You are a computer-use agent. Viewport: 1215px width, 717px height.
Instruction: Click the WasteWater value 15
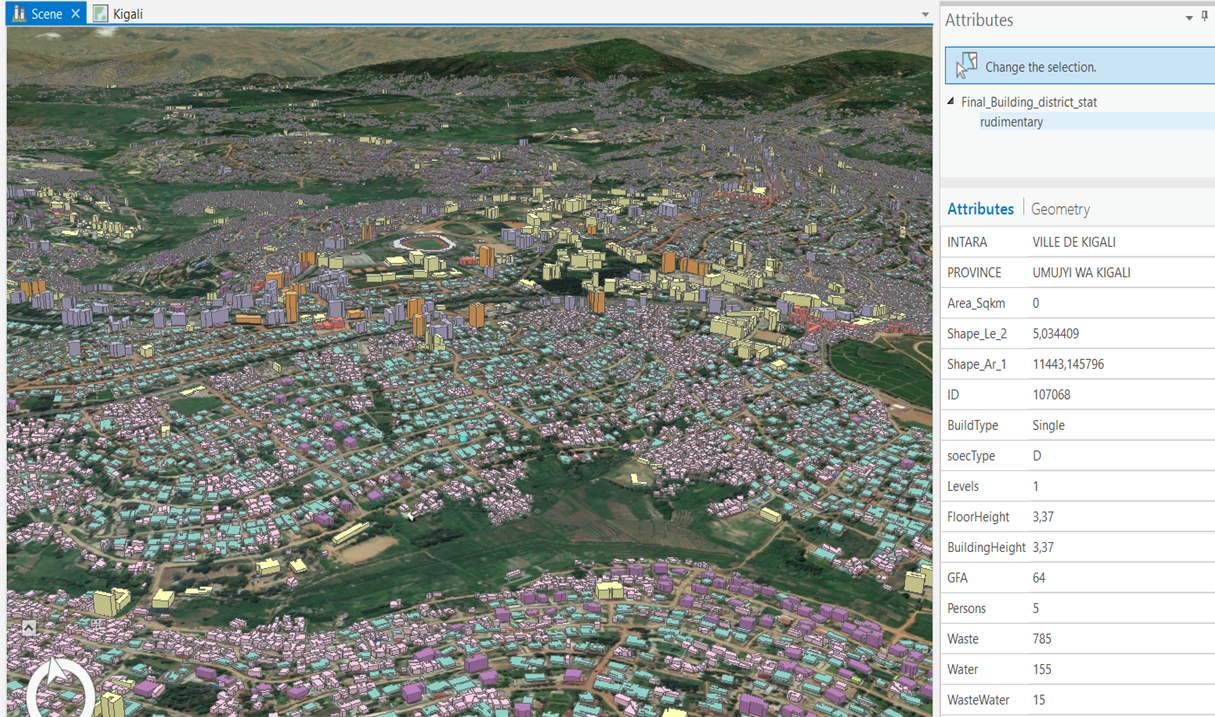[x=1039, y=700]
